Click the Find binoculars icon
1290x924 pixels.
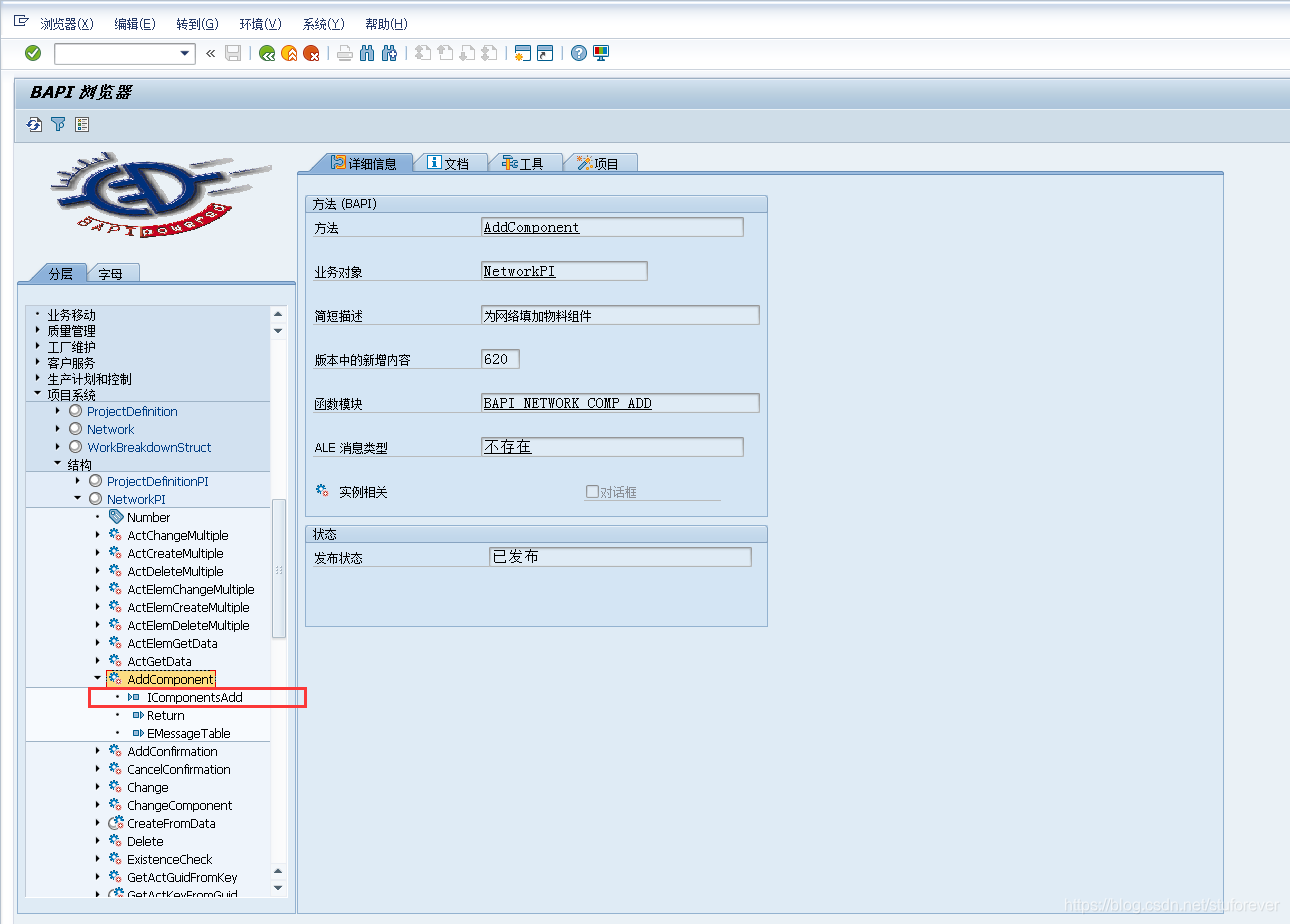tap(367, 53)
